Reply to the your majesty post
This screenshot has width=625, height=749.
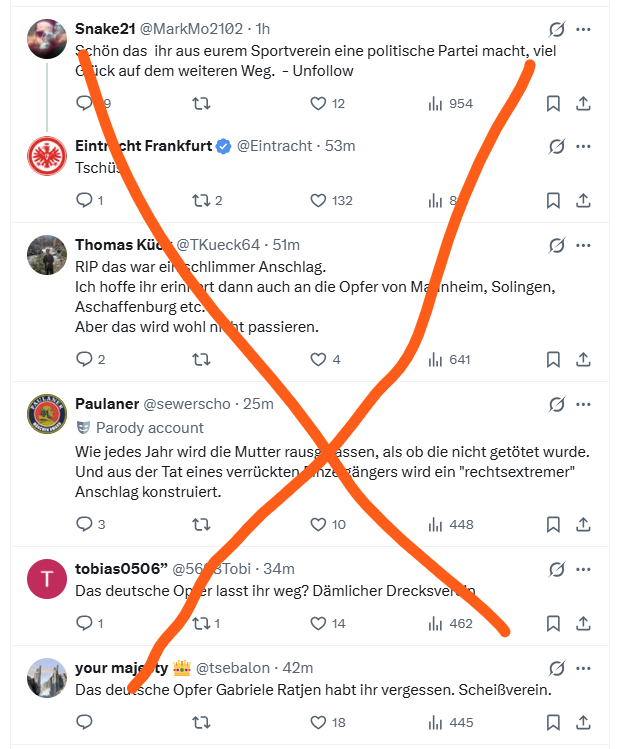click(x=84, y=722)
